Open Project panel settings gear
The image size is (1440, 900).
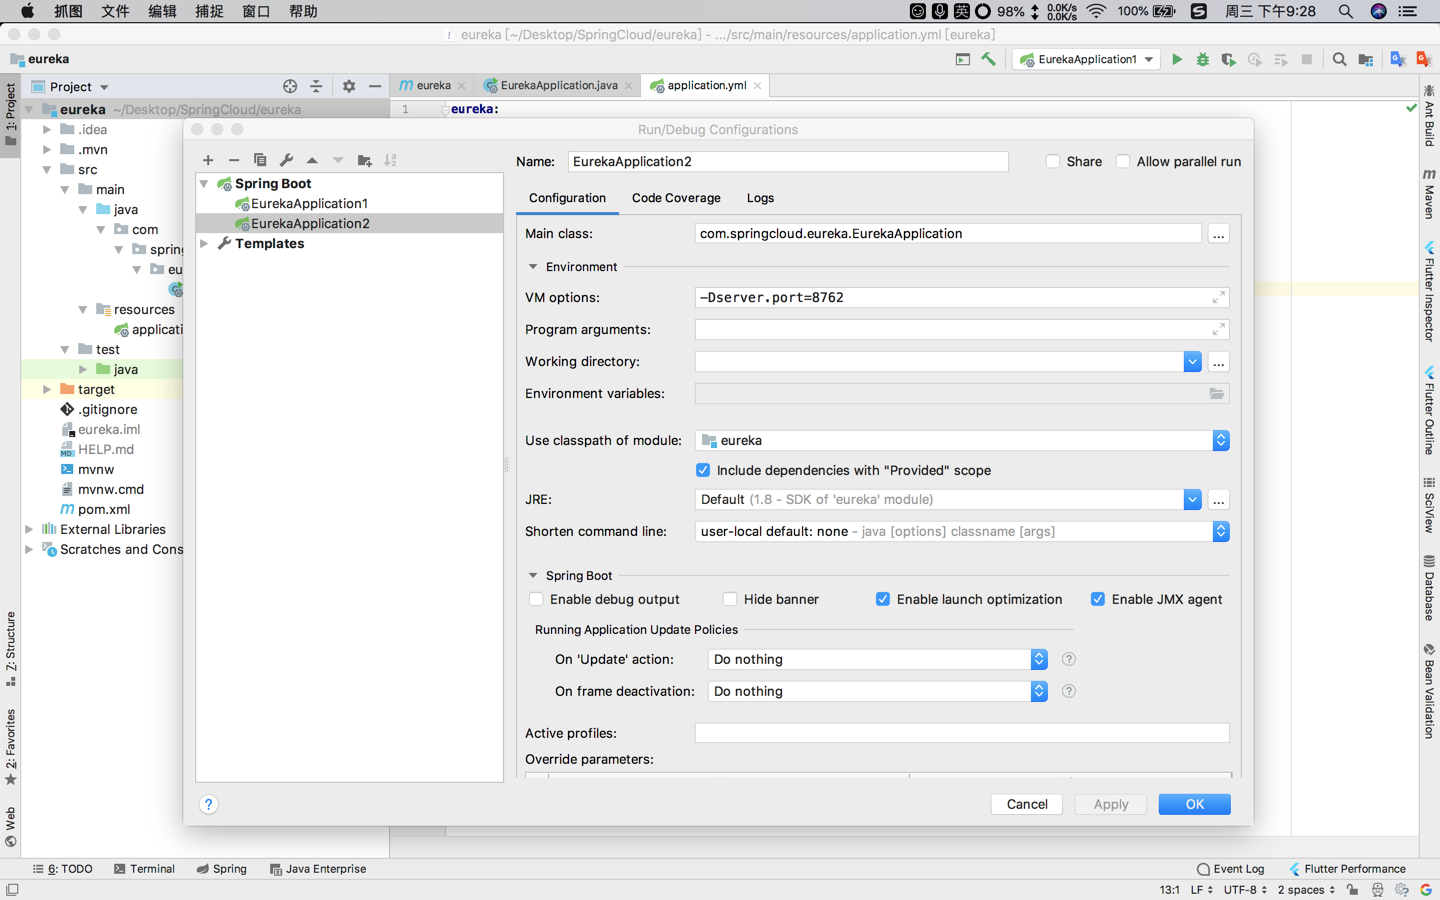coord(349,87)
